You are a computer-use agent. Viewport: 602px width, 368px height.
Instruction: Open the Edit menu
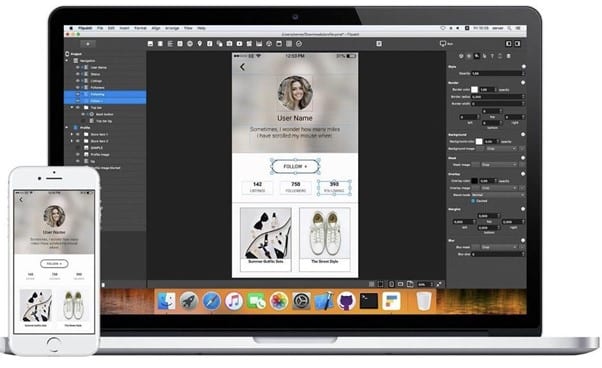pyautogui.click(x=111, y=28)
